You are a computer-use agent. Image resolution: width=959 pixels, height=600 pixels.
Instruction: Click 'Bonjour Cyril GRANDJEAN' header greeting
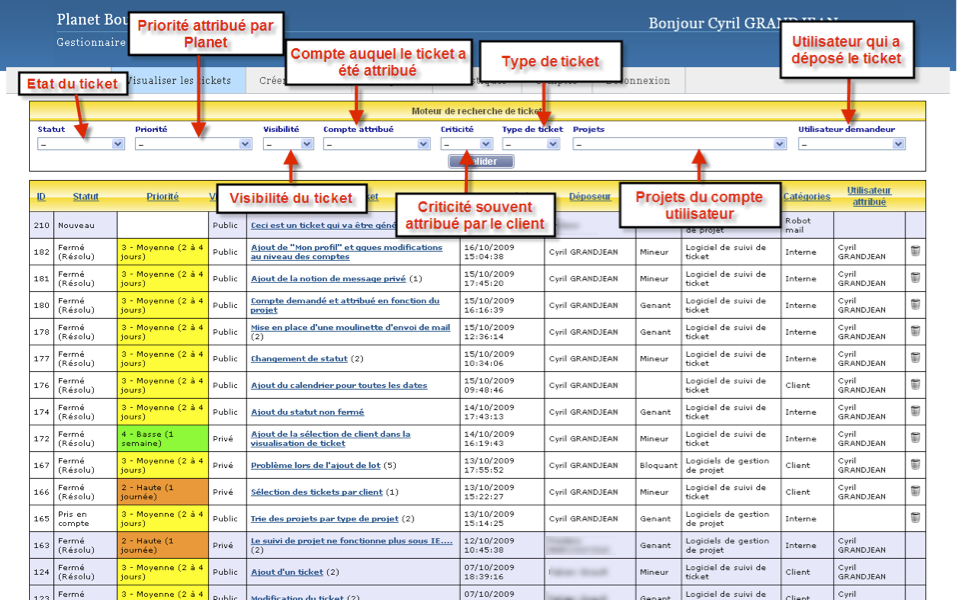coord(743,23)
